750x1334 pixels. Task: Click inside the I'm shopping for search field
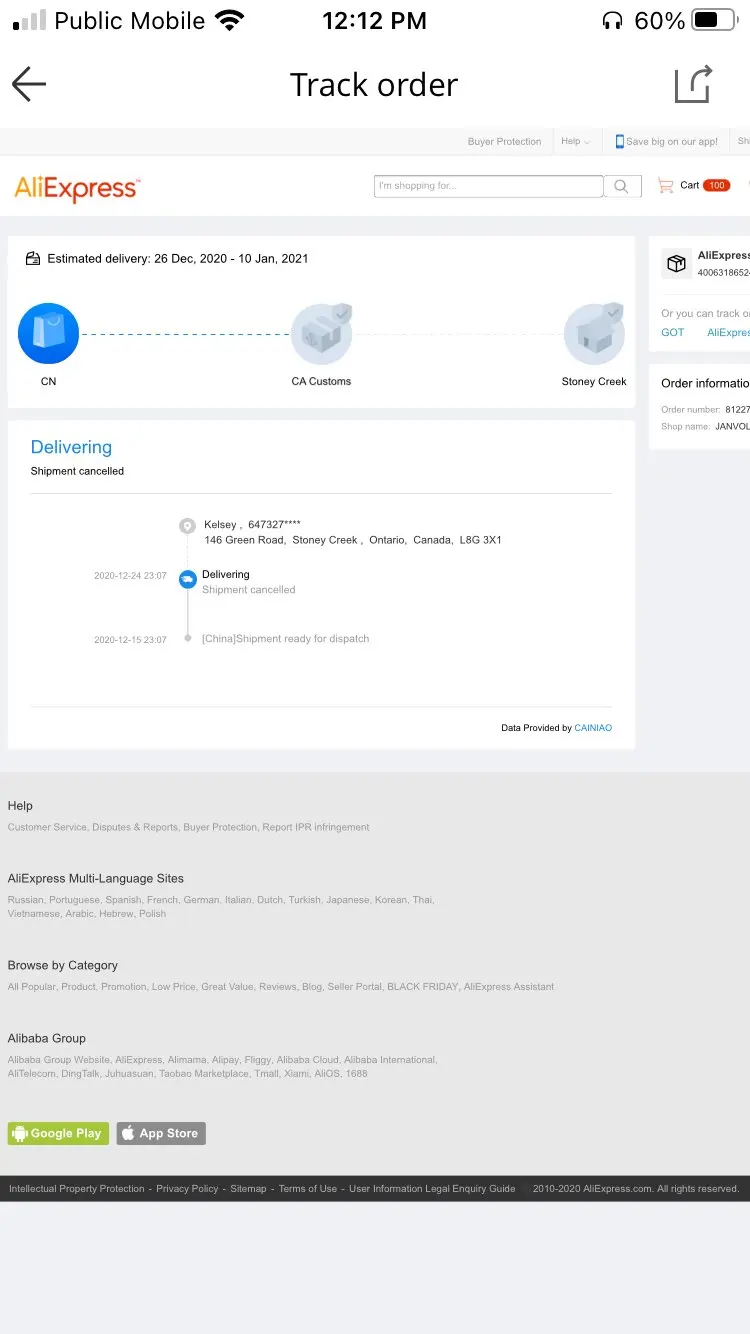click(488, 186)
